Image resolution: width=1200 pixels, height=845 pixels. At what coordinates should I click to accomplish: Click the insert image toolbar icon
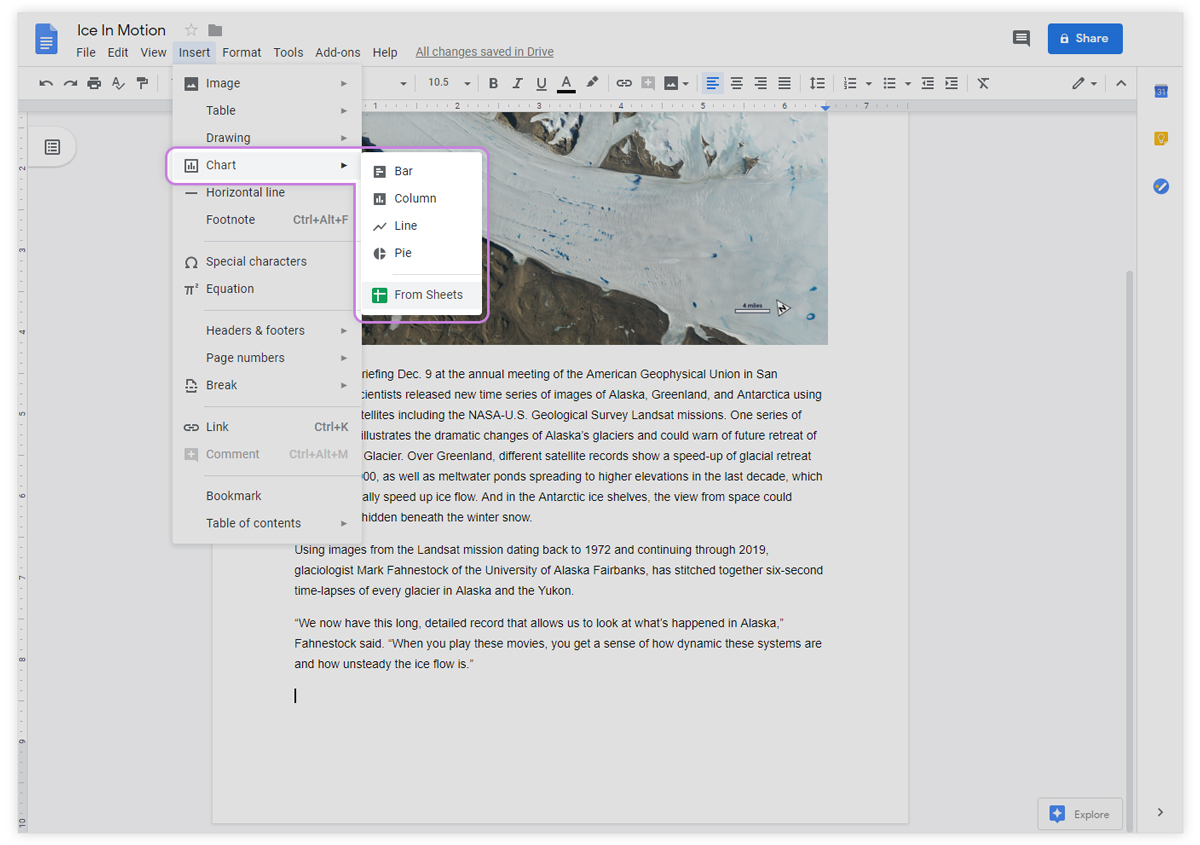pyautogui.click(x=671, y=83)
